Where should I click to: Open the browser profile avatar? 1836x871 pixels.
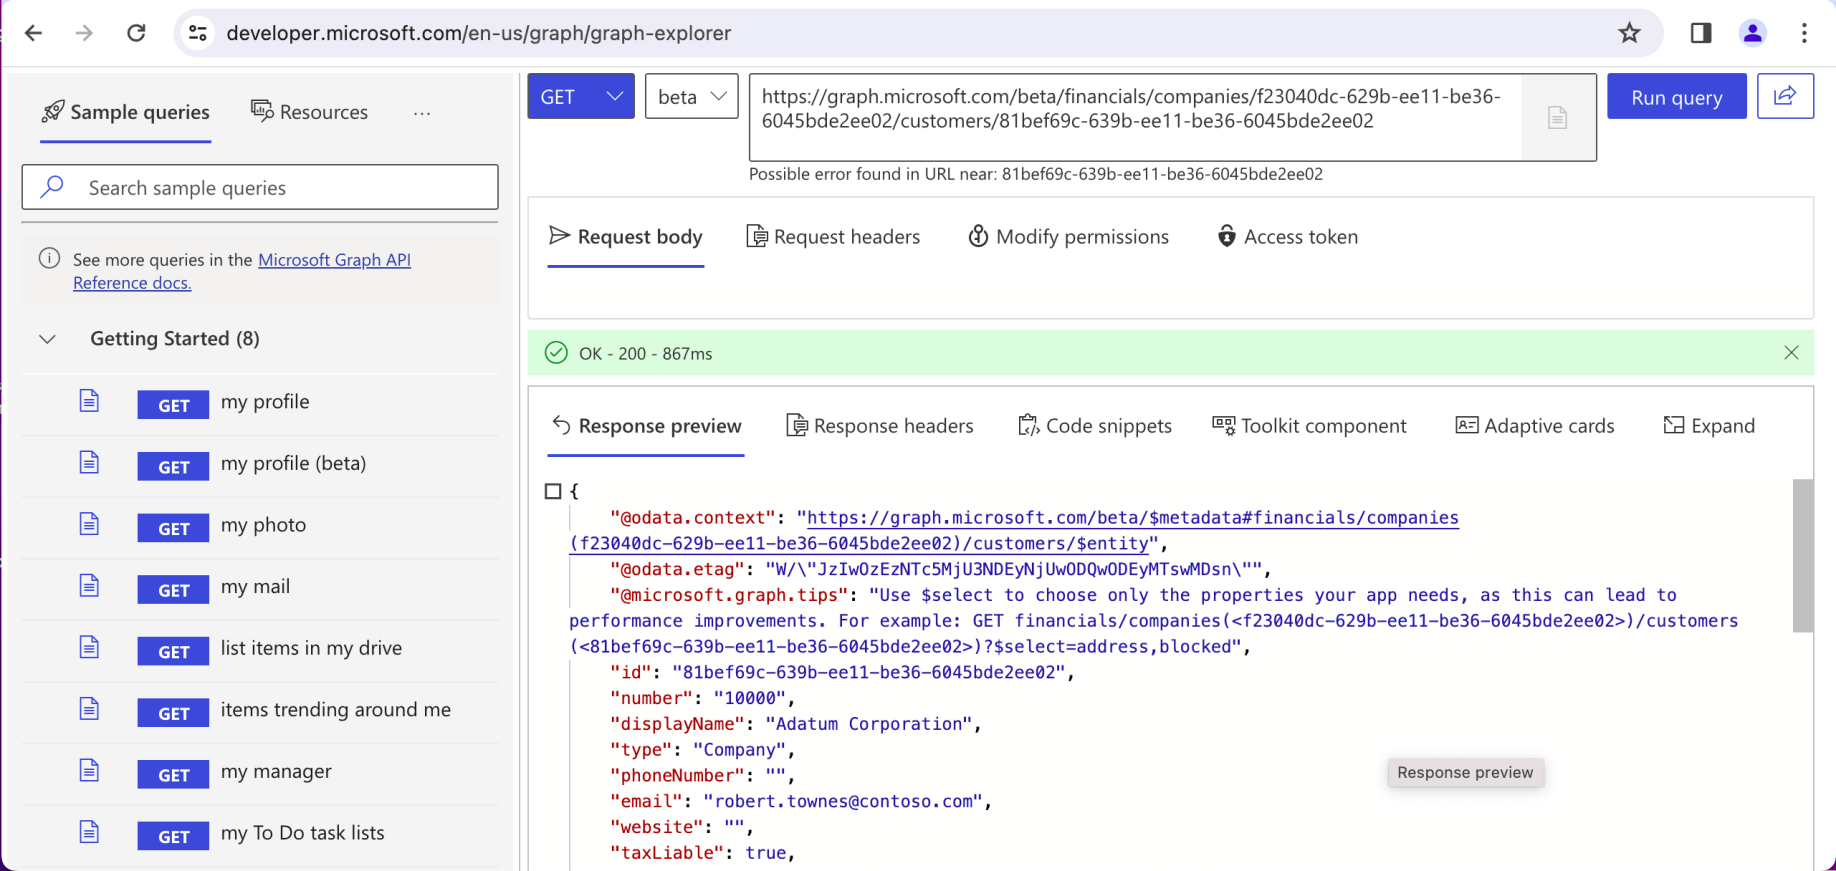(1752, 33)
